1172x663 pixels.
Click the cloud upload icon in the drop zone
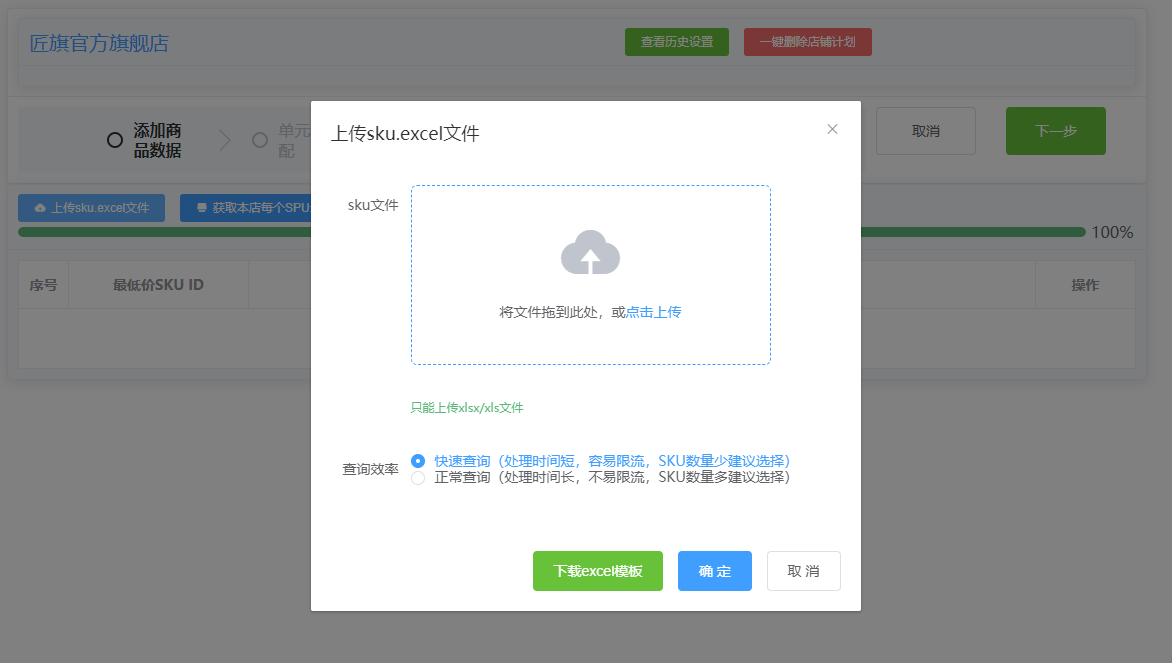click(x=590, y=253)
